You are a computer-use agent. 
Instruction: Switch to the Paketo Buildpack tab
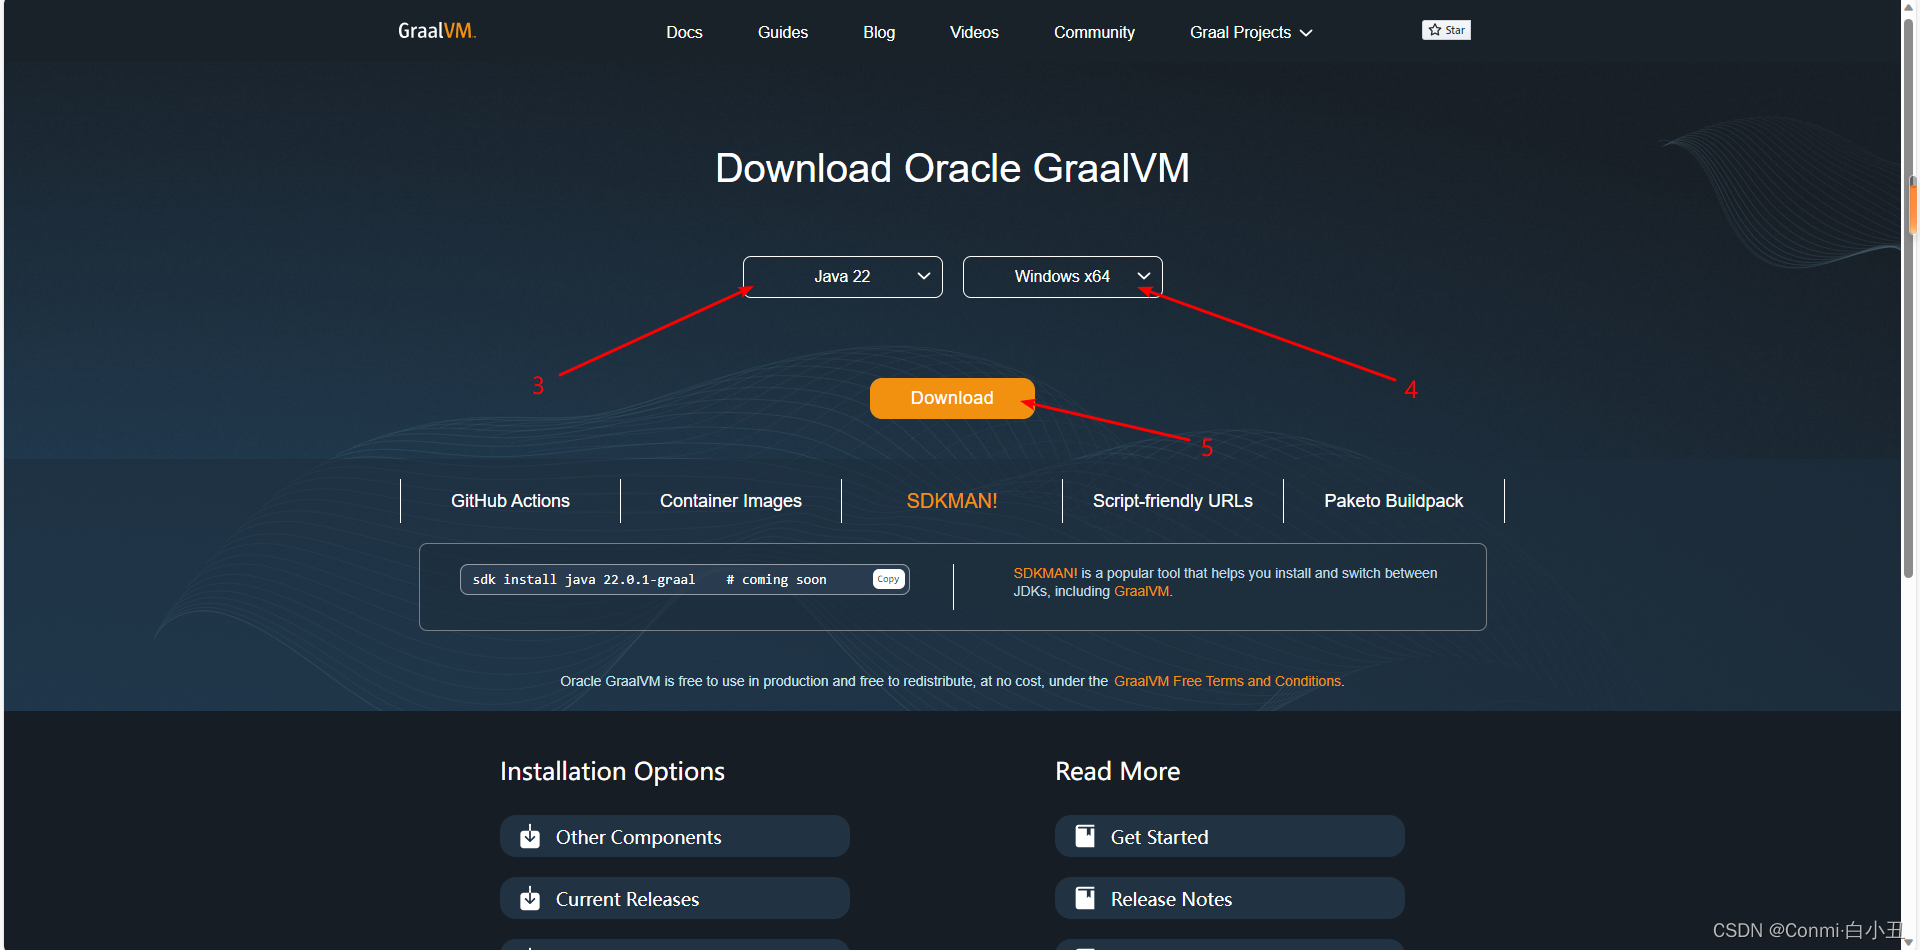(1393, 500)
